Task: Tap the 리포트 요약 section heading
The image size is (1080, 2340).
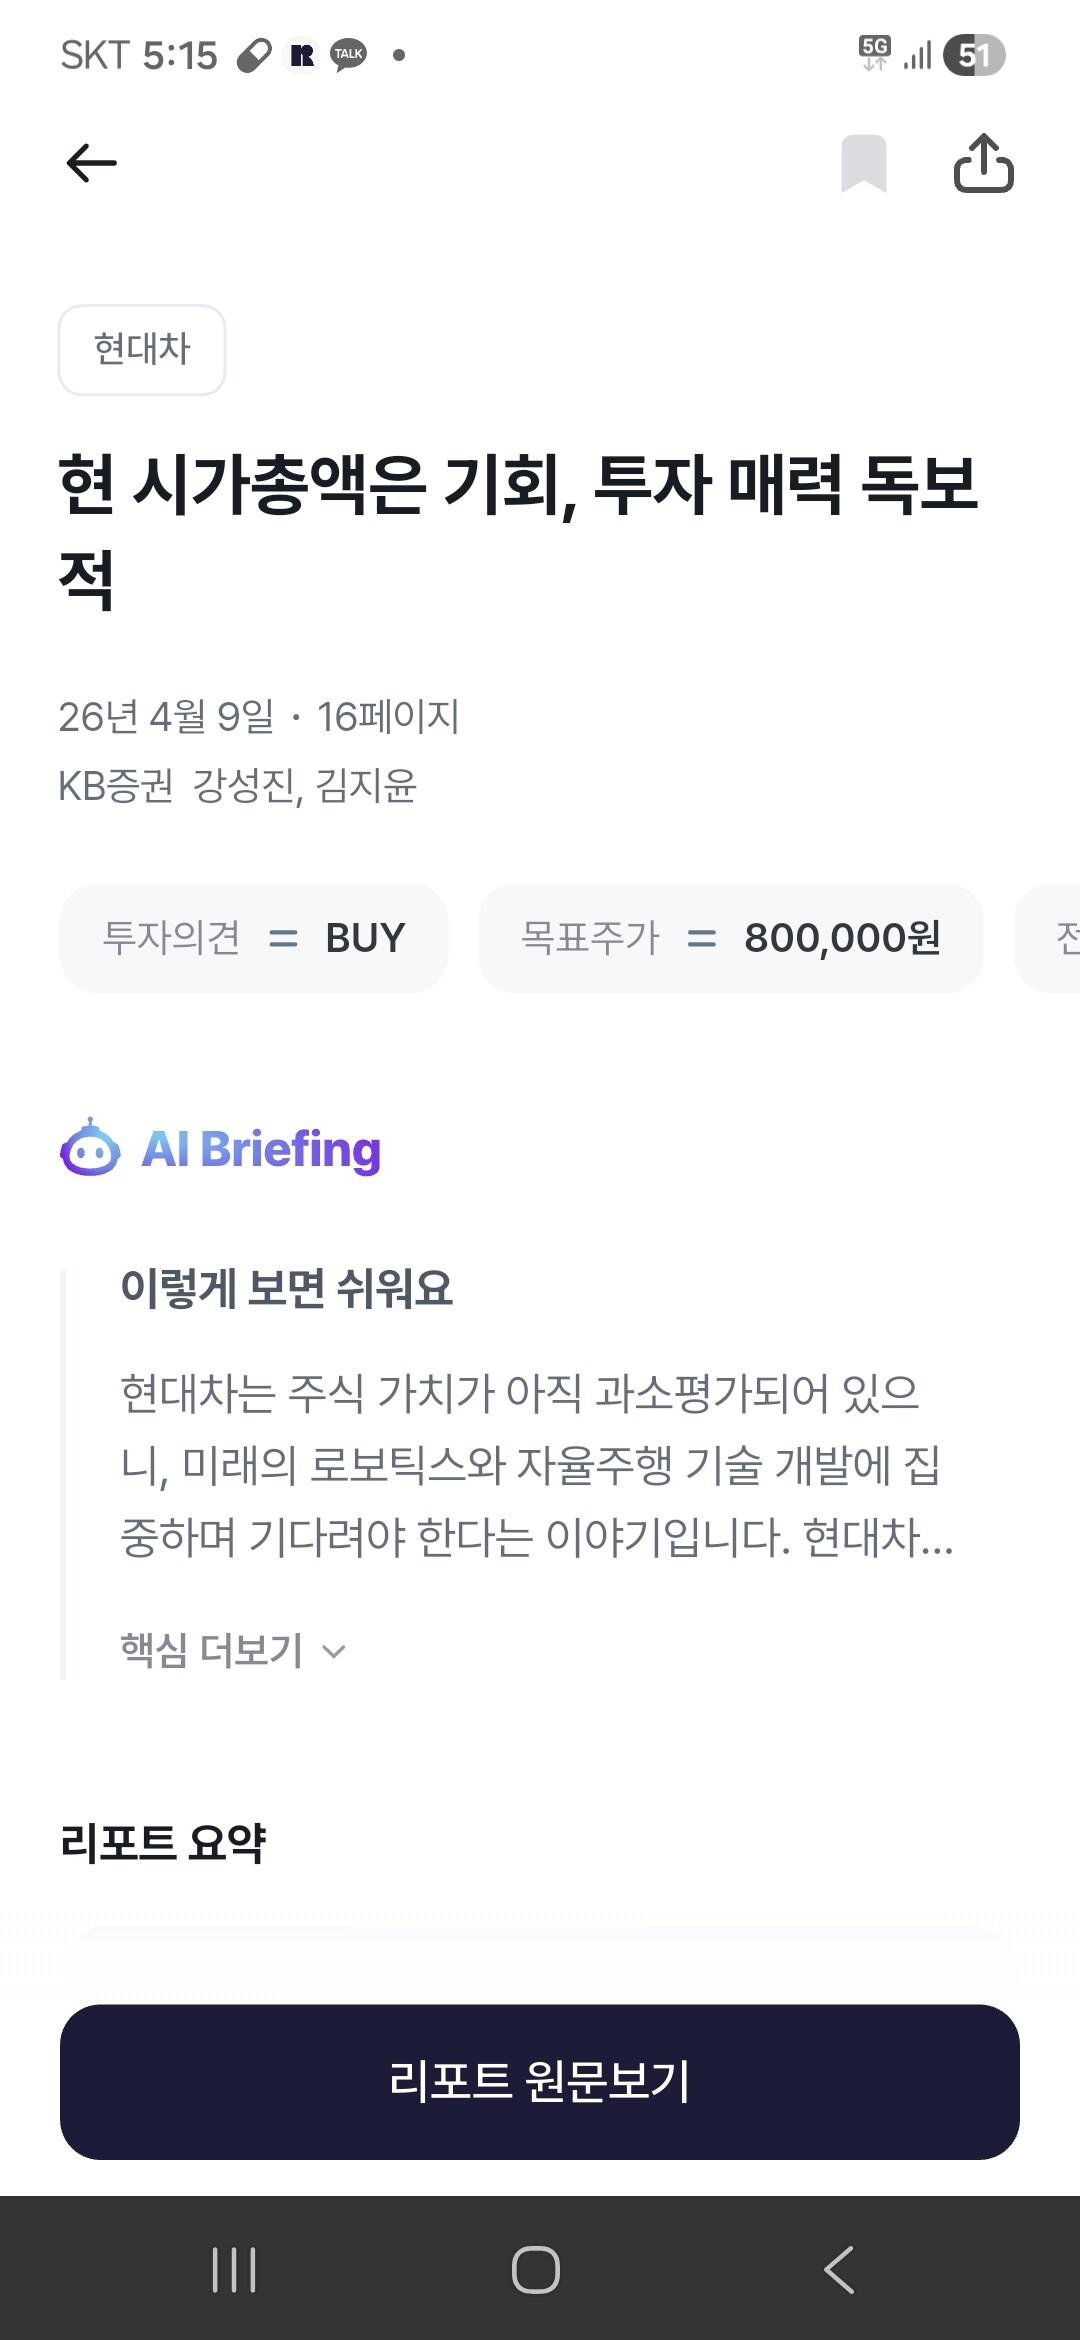Action: [x=163, y=1842]
